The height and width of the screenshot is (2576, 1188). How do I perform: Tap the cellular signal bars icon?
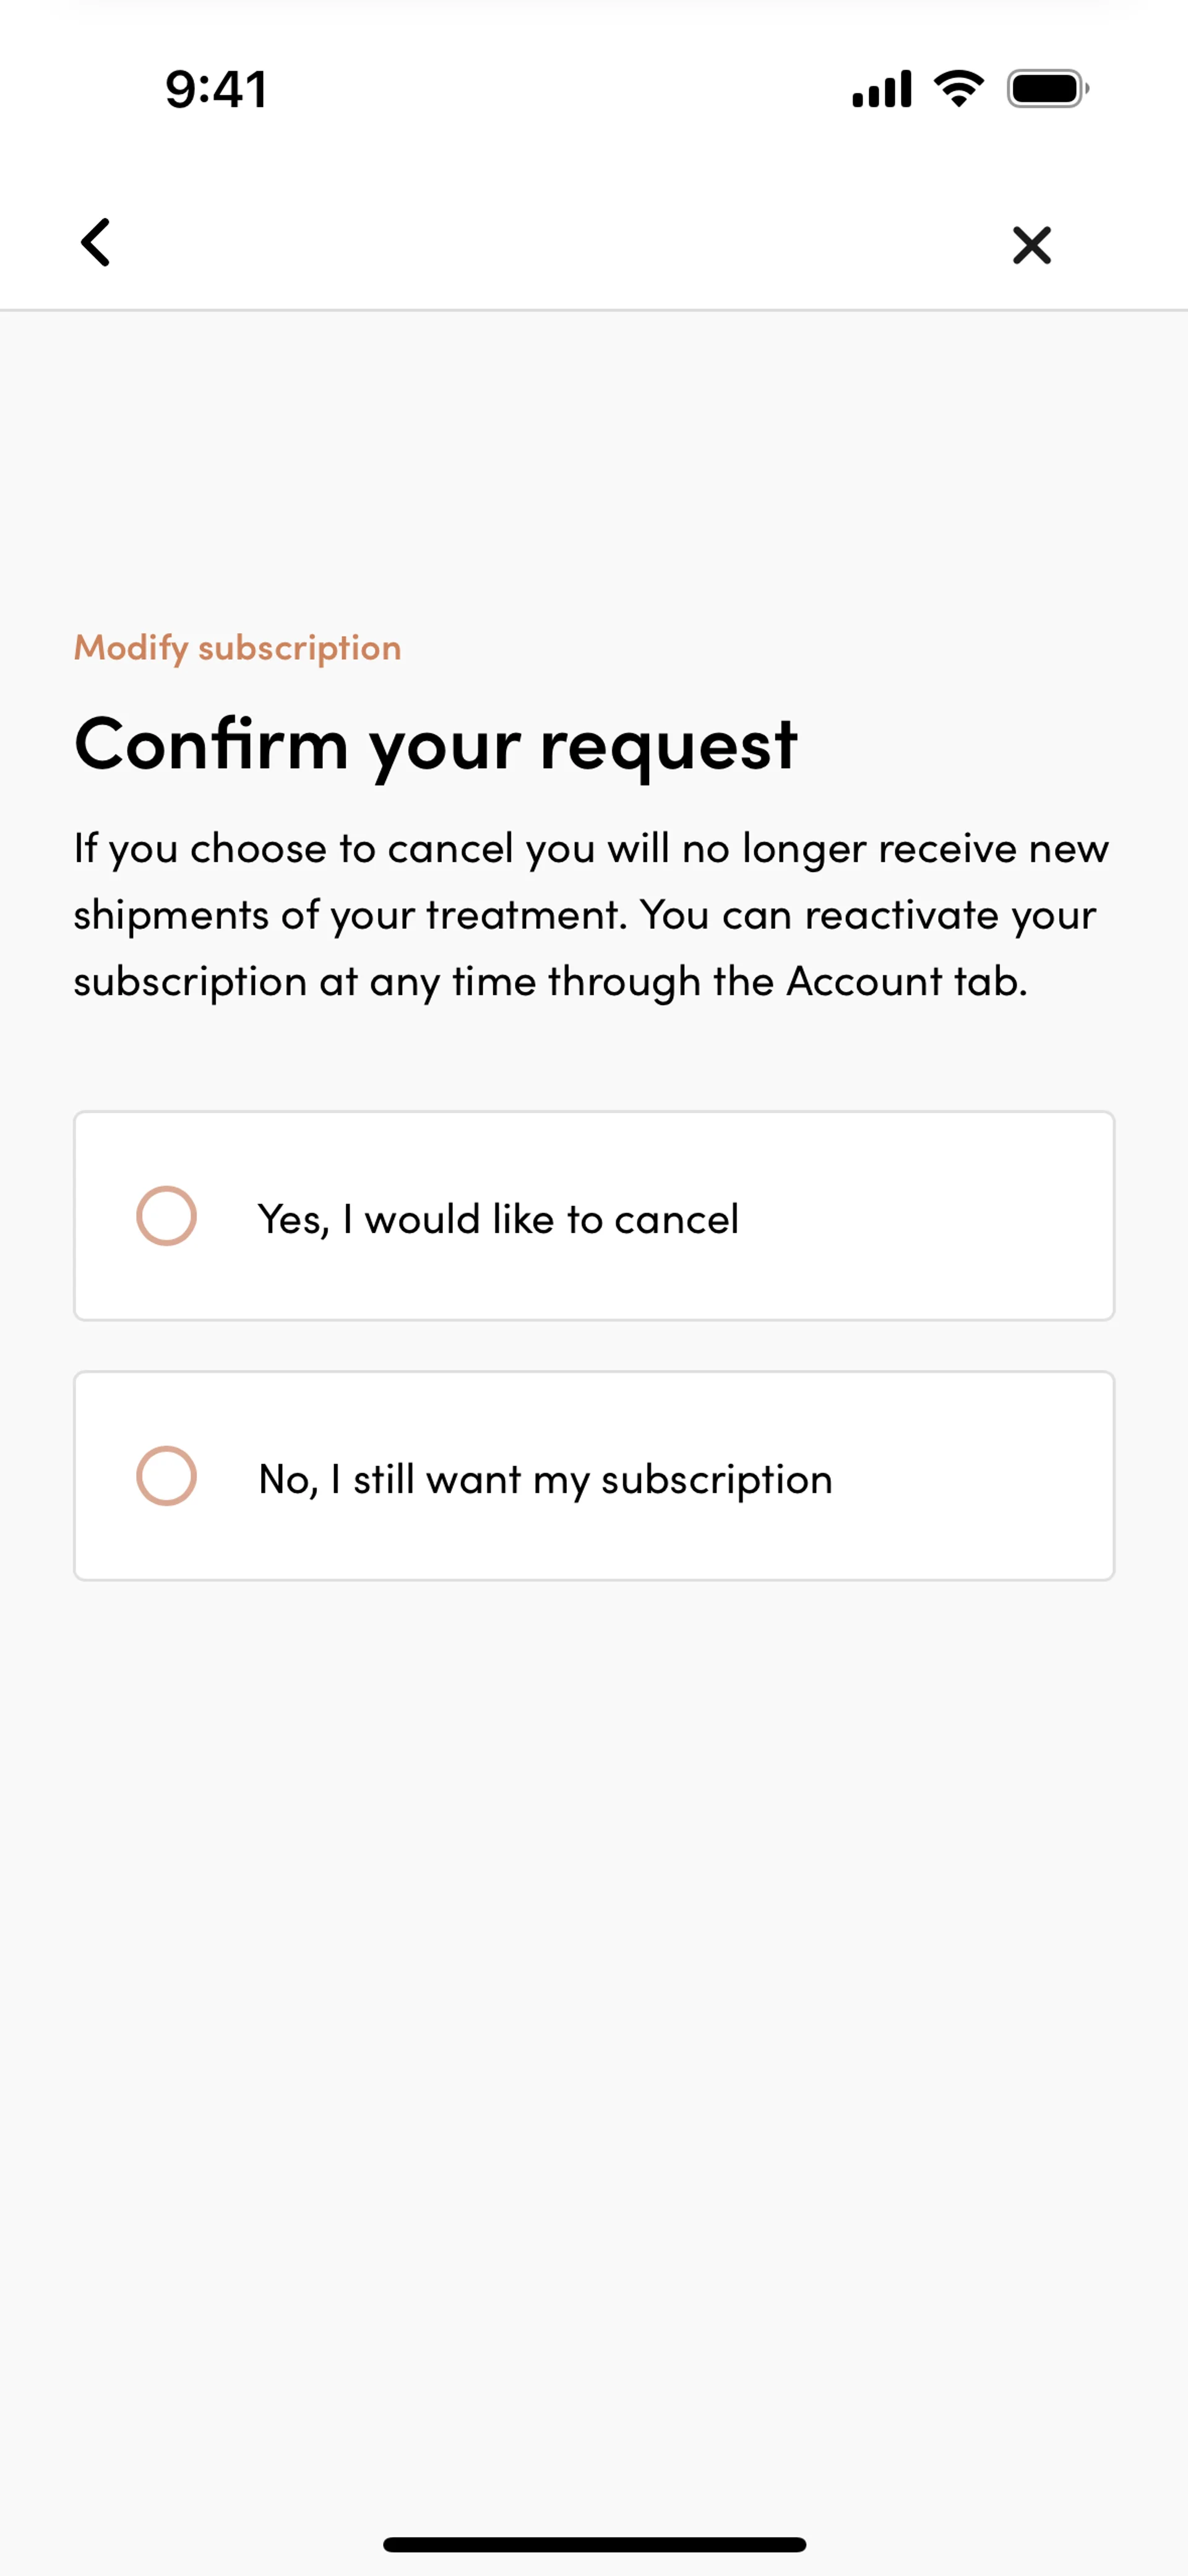tap(881, 89)
